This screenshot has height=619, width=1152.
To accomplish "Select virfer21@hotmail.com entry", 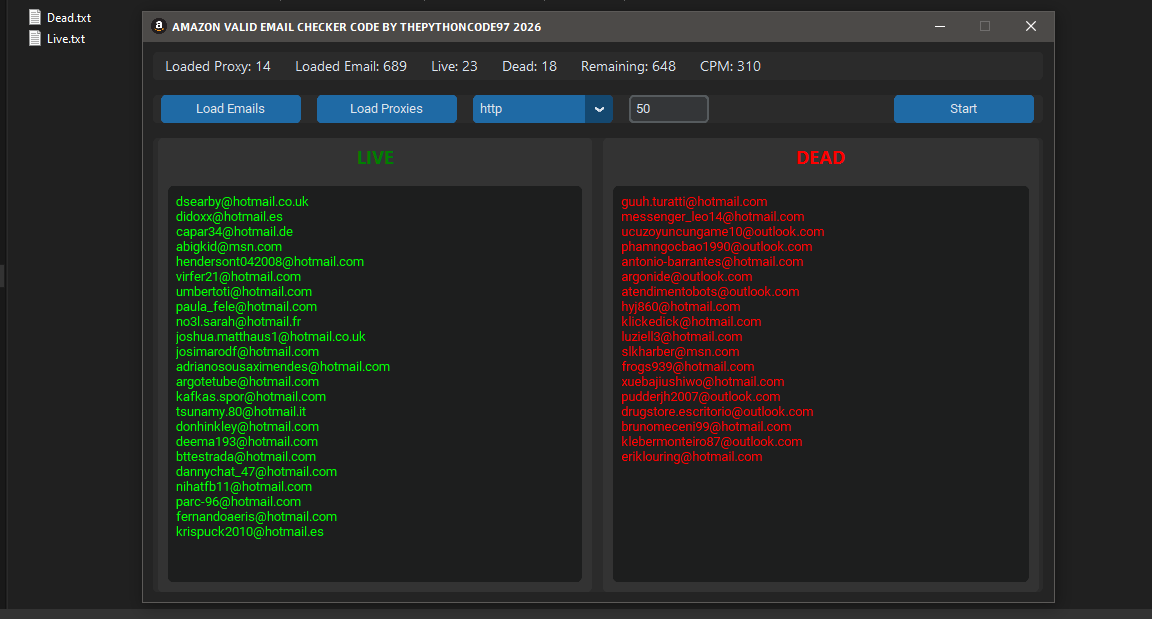I will click(238, 277).
